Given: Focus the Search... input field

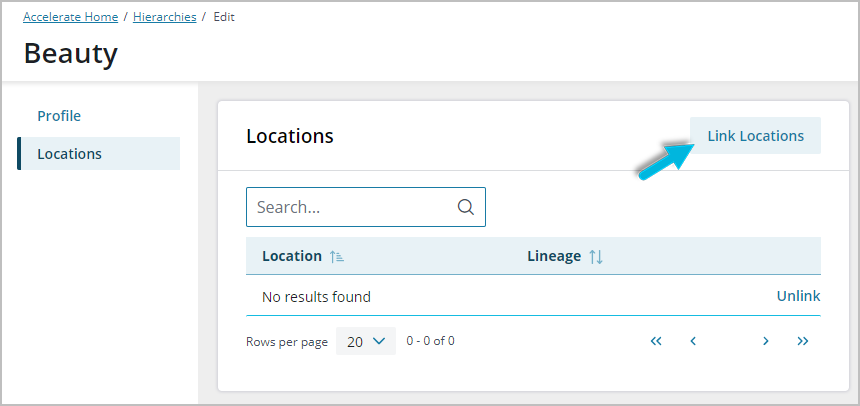Looking at the screenshot, I should coord(366,207).
